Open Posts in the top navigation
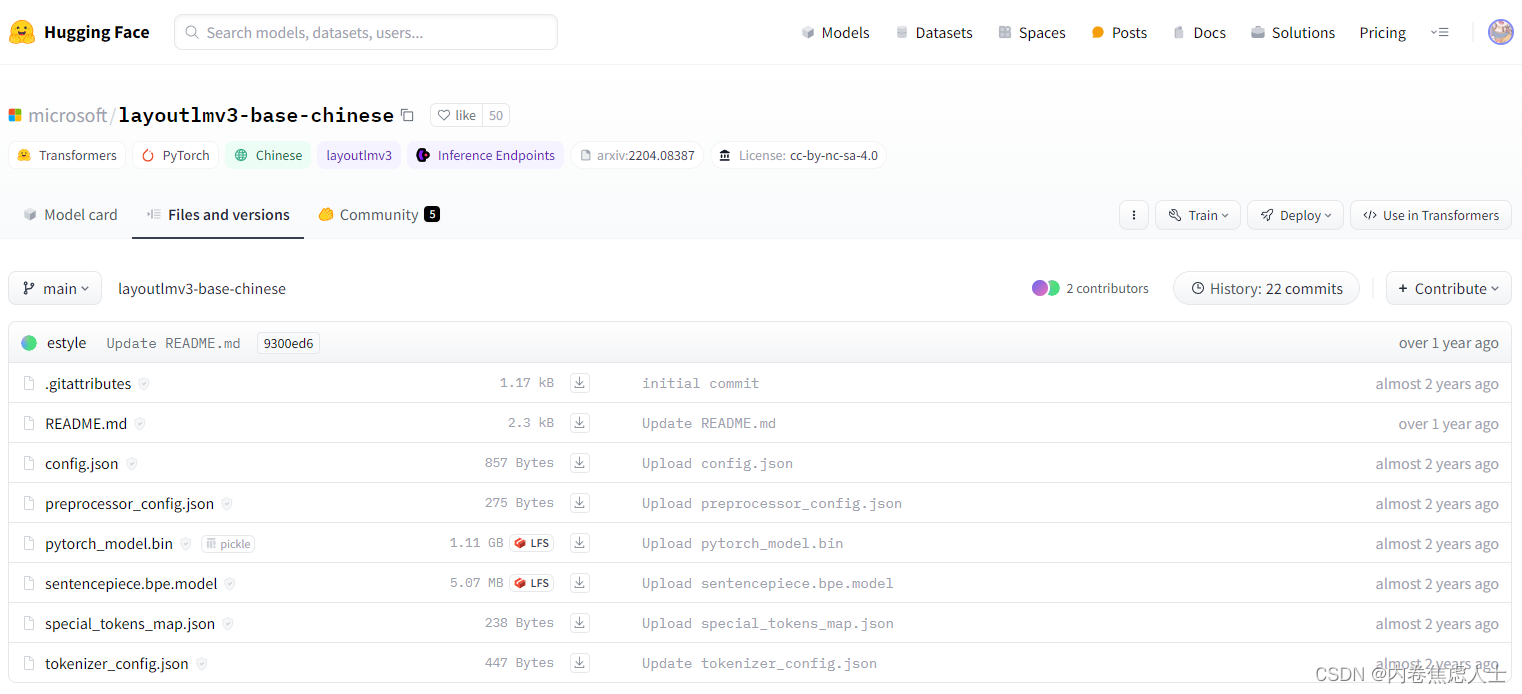Viewport: 1522px width, 694px height. click(1119, 33)
